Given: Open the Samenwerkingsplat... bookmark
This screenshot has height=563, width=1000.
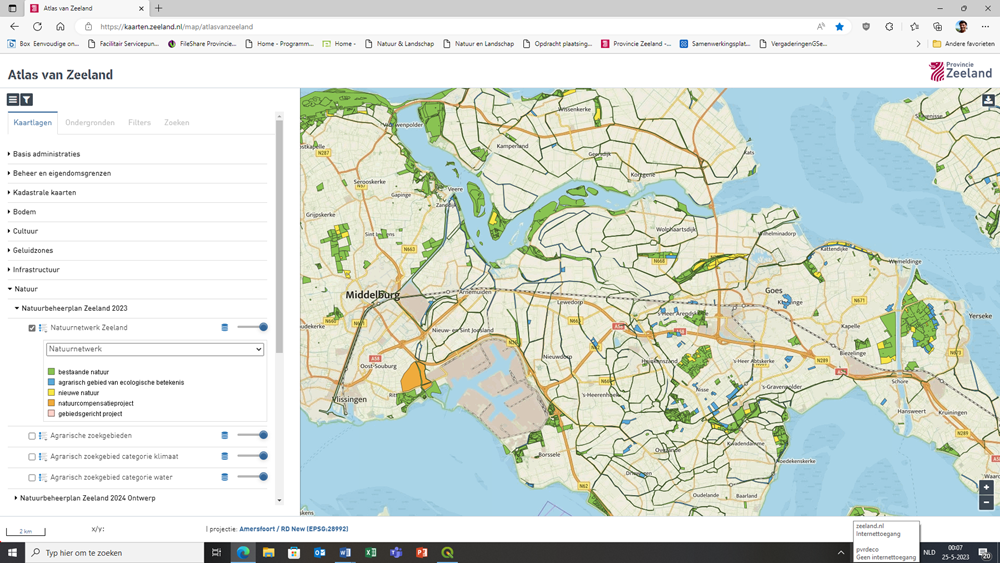Looking at the screenshot, I should (715, 44).
